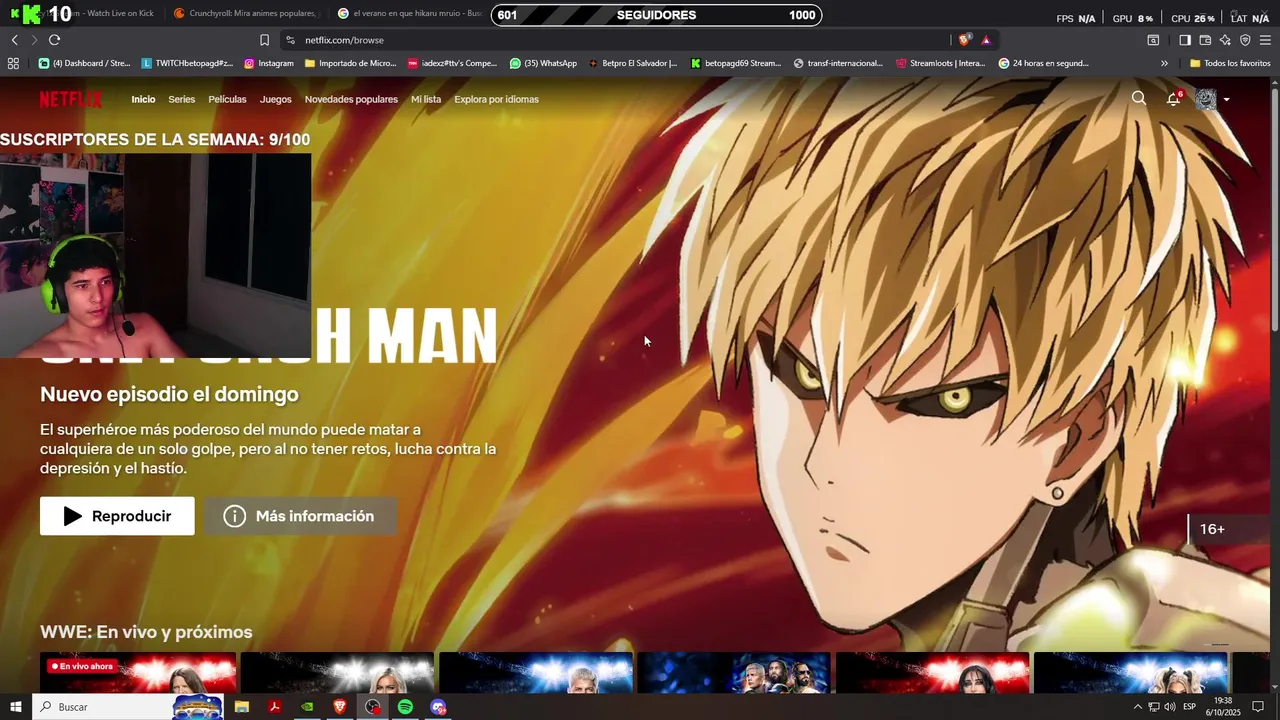Screen dimensions: 1280x720
Task: Open Importado de Micro... bookmark folder
Action: (350, 63)
